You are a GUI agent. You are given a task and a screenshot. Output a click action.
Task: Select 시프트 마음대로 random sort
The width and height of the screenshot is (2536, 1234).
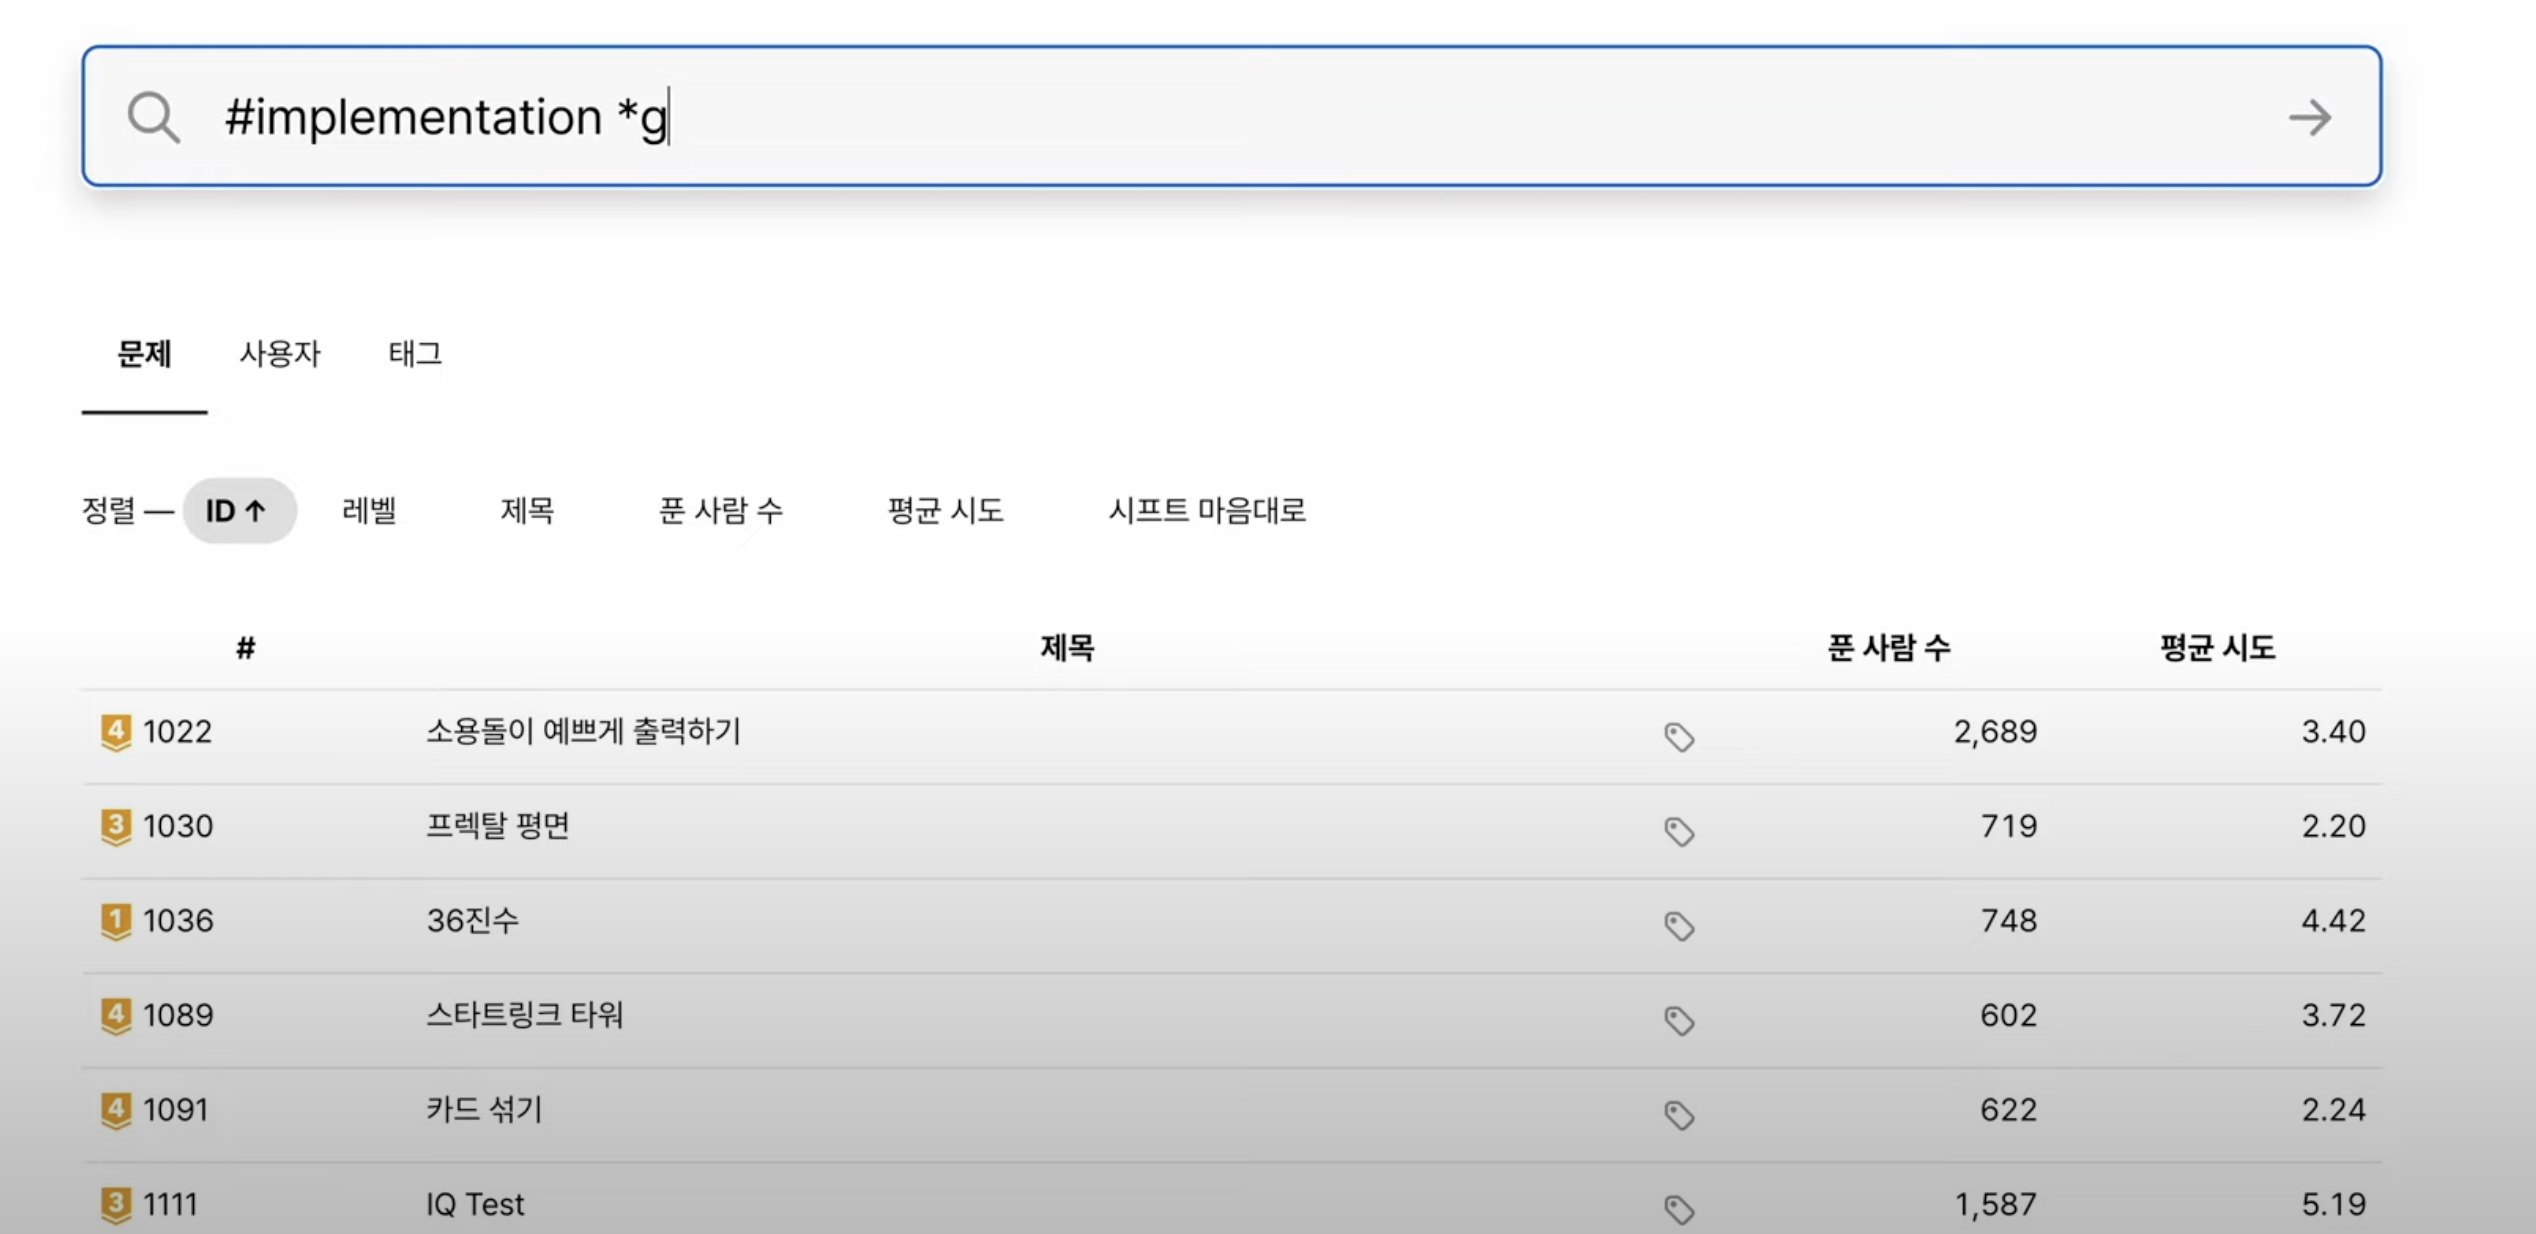coord(1206,511)
